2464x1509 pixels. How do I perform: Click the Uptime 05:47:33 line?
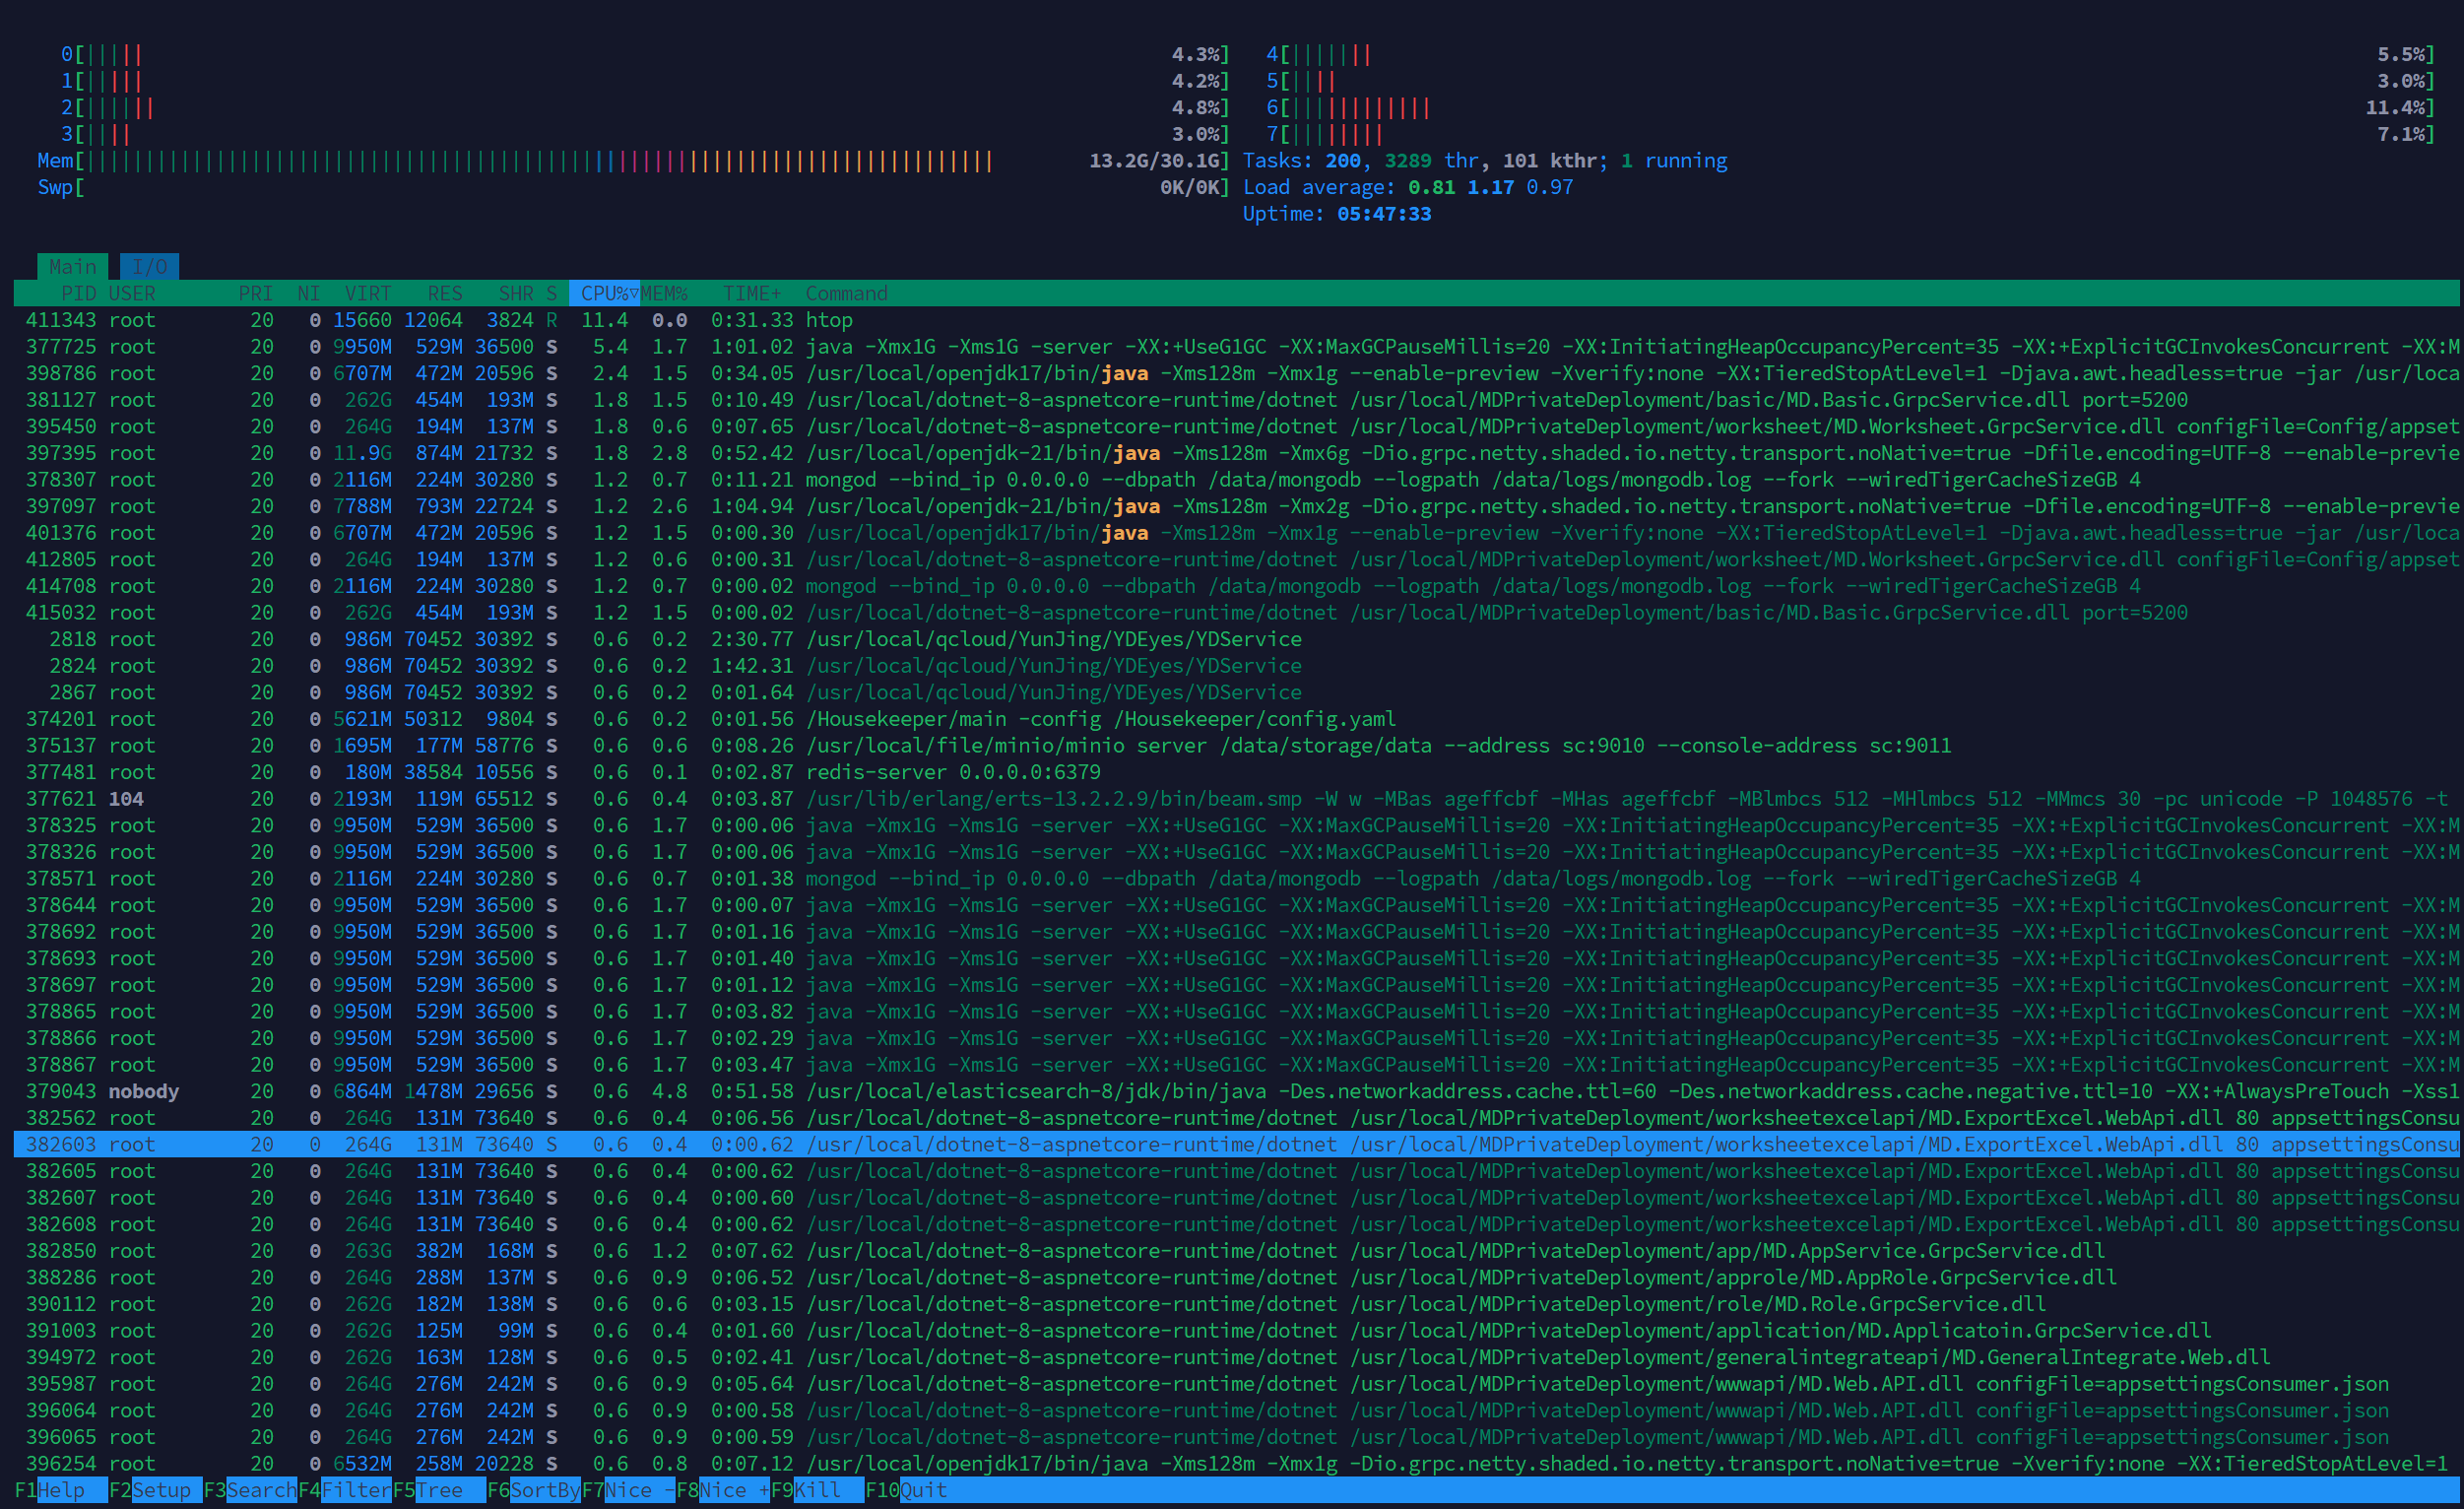coord(1337,214)
